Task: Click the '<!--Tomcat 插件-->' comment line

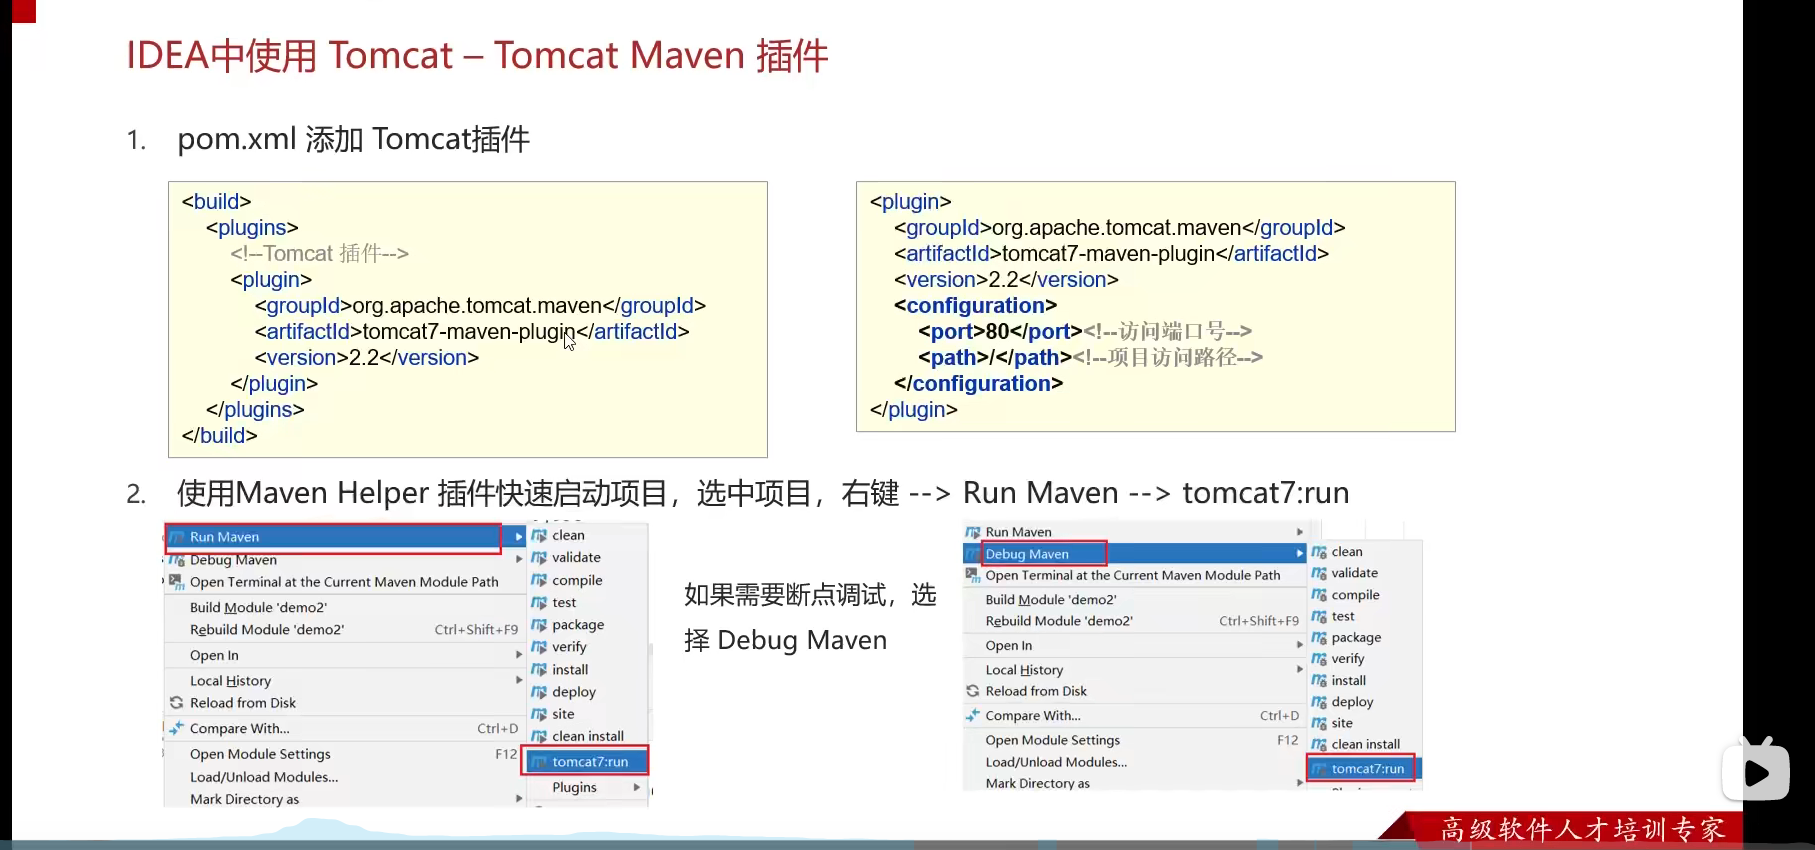Action: pos(319,253)
